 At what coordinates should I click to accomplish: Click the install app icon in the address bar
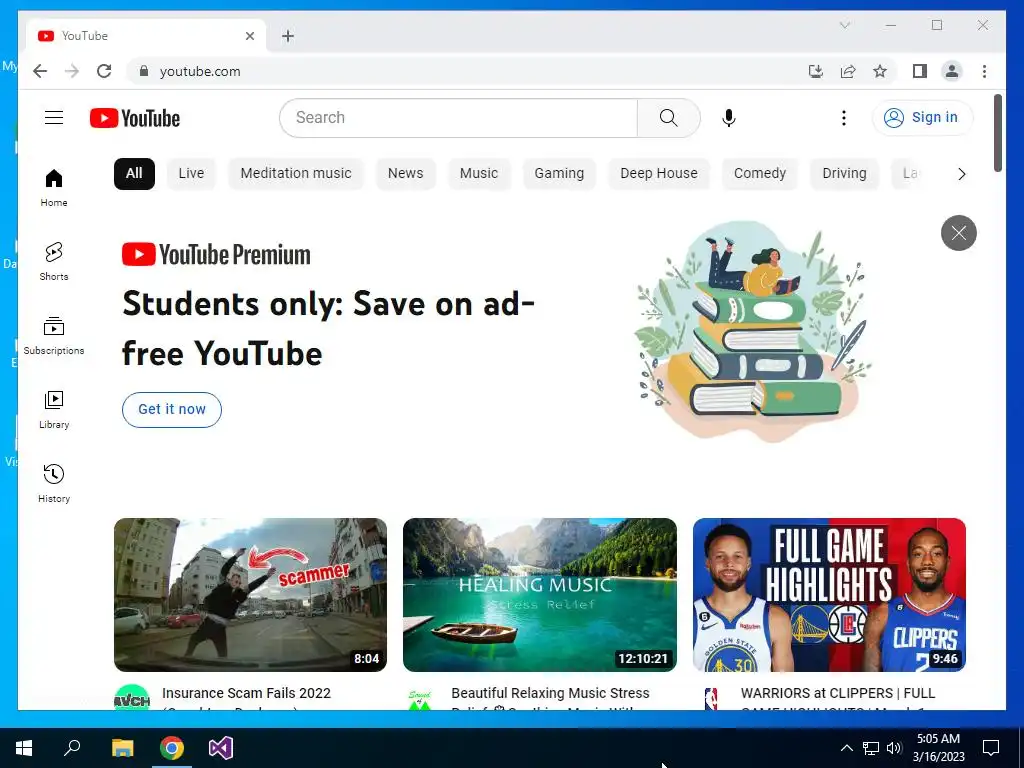tap(816, 71)
